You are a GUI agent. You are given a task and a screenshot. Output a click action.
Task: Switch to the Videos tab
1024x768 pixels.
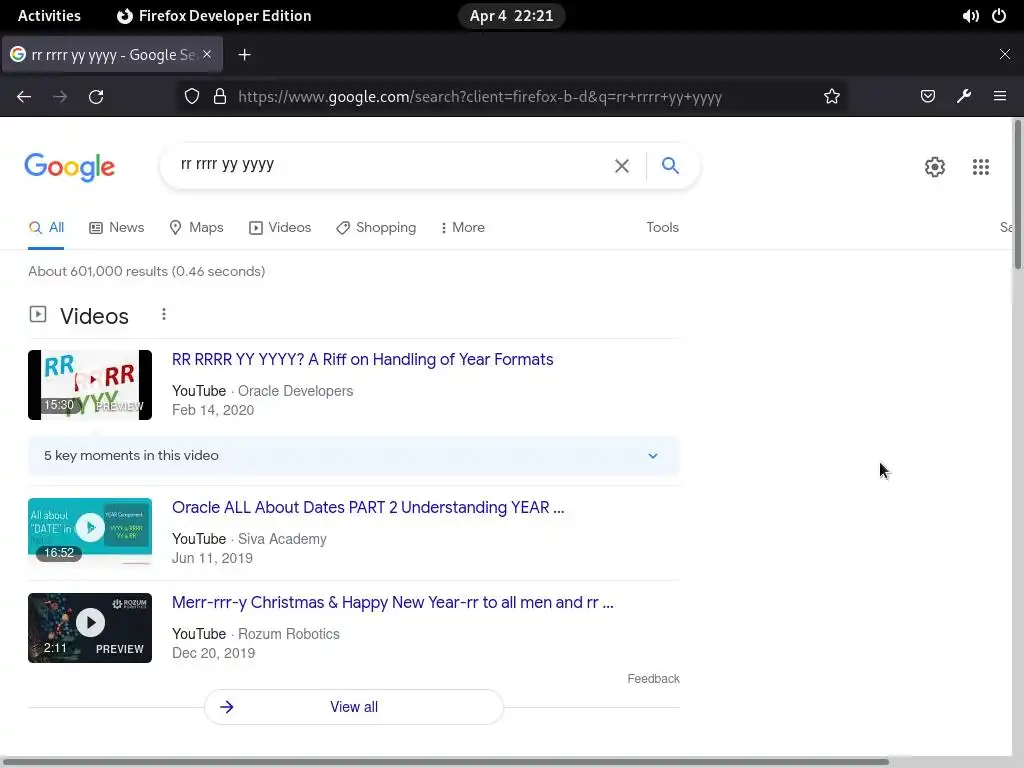pos(280,227)
